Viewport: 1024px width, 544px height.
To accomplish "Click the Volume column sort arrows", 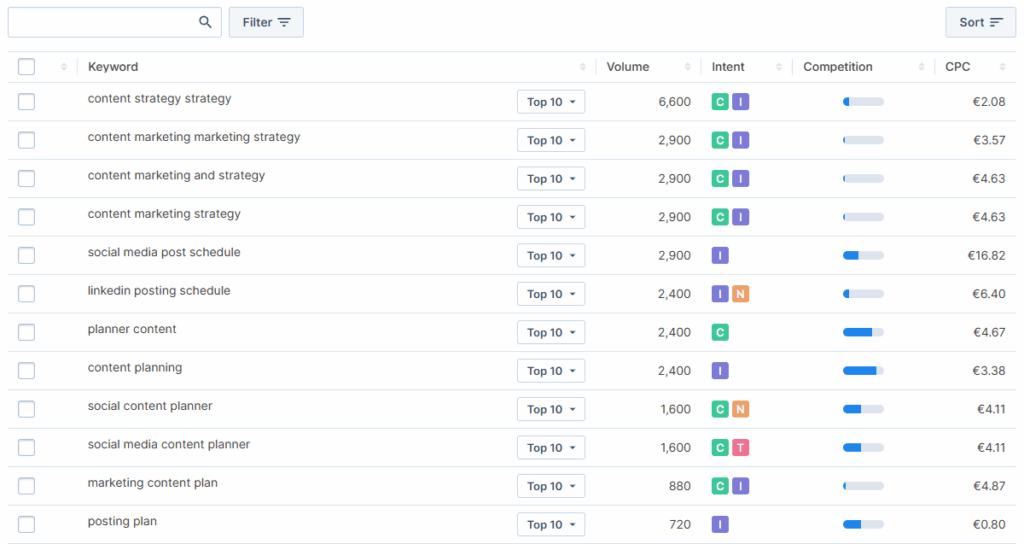I will [688, 67].
